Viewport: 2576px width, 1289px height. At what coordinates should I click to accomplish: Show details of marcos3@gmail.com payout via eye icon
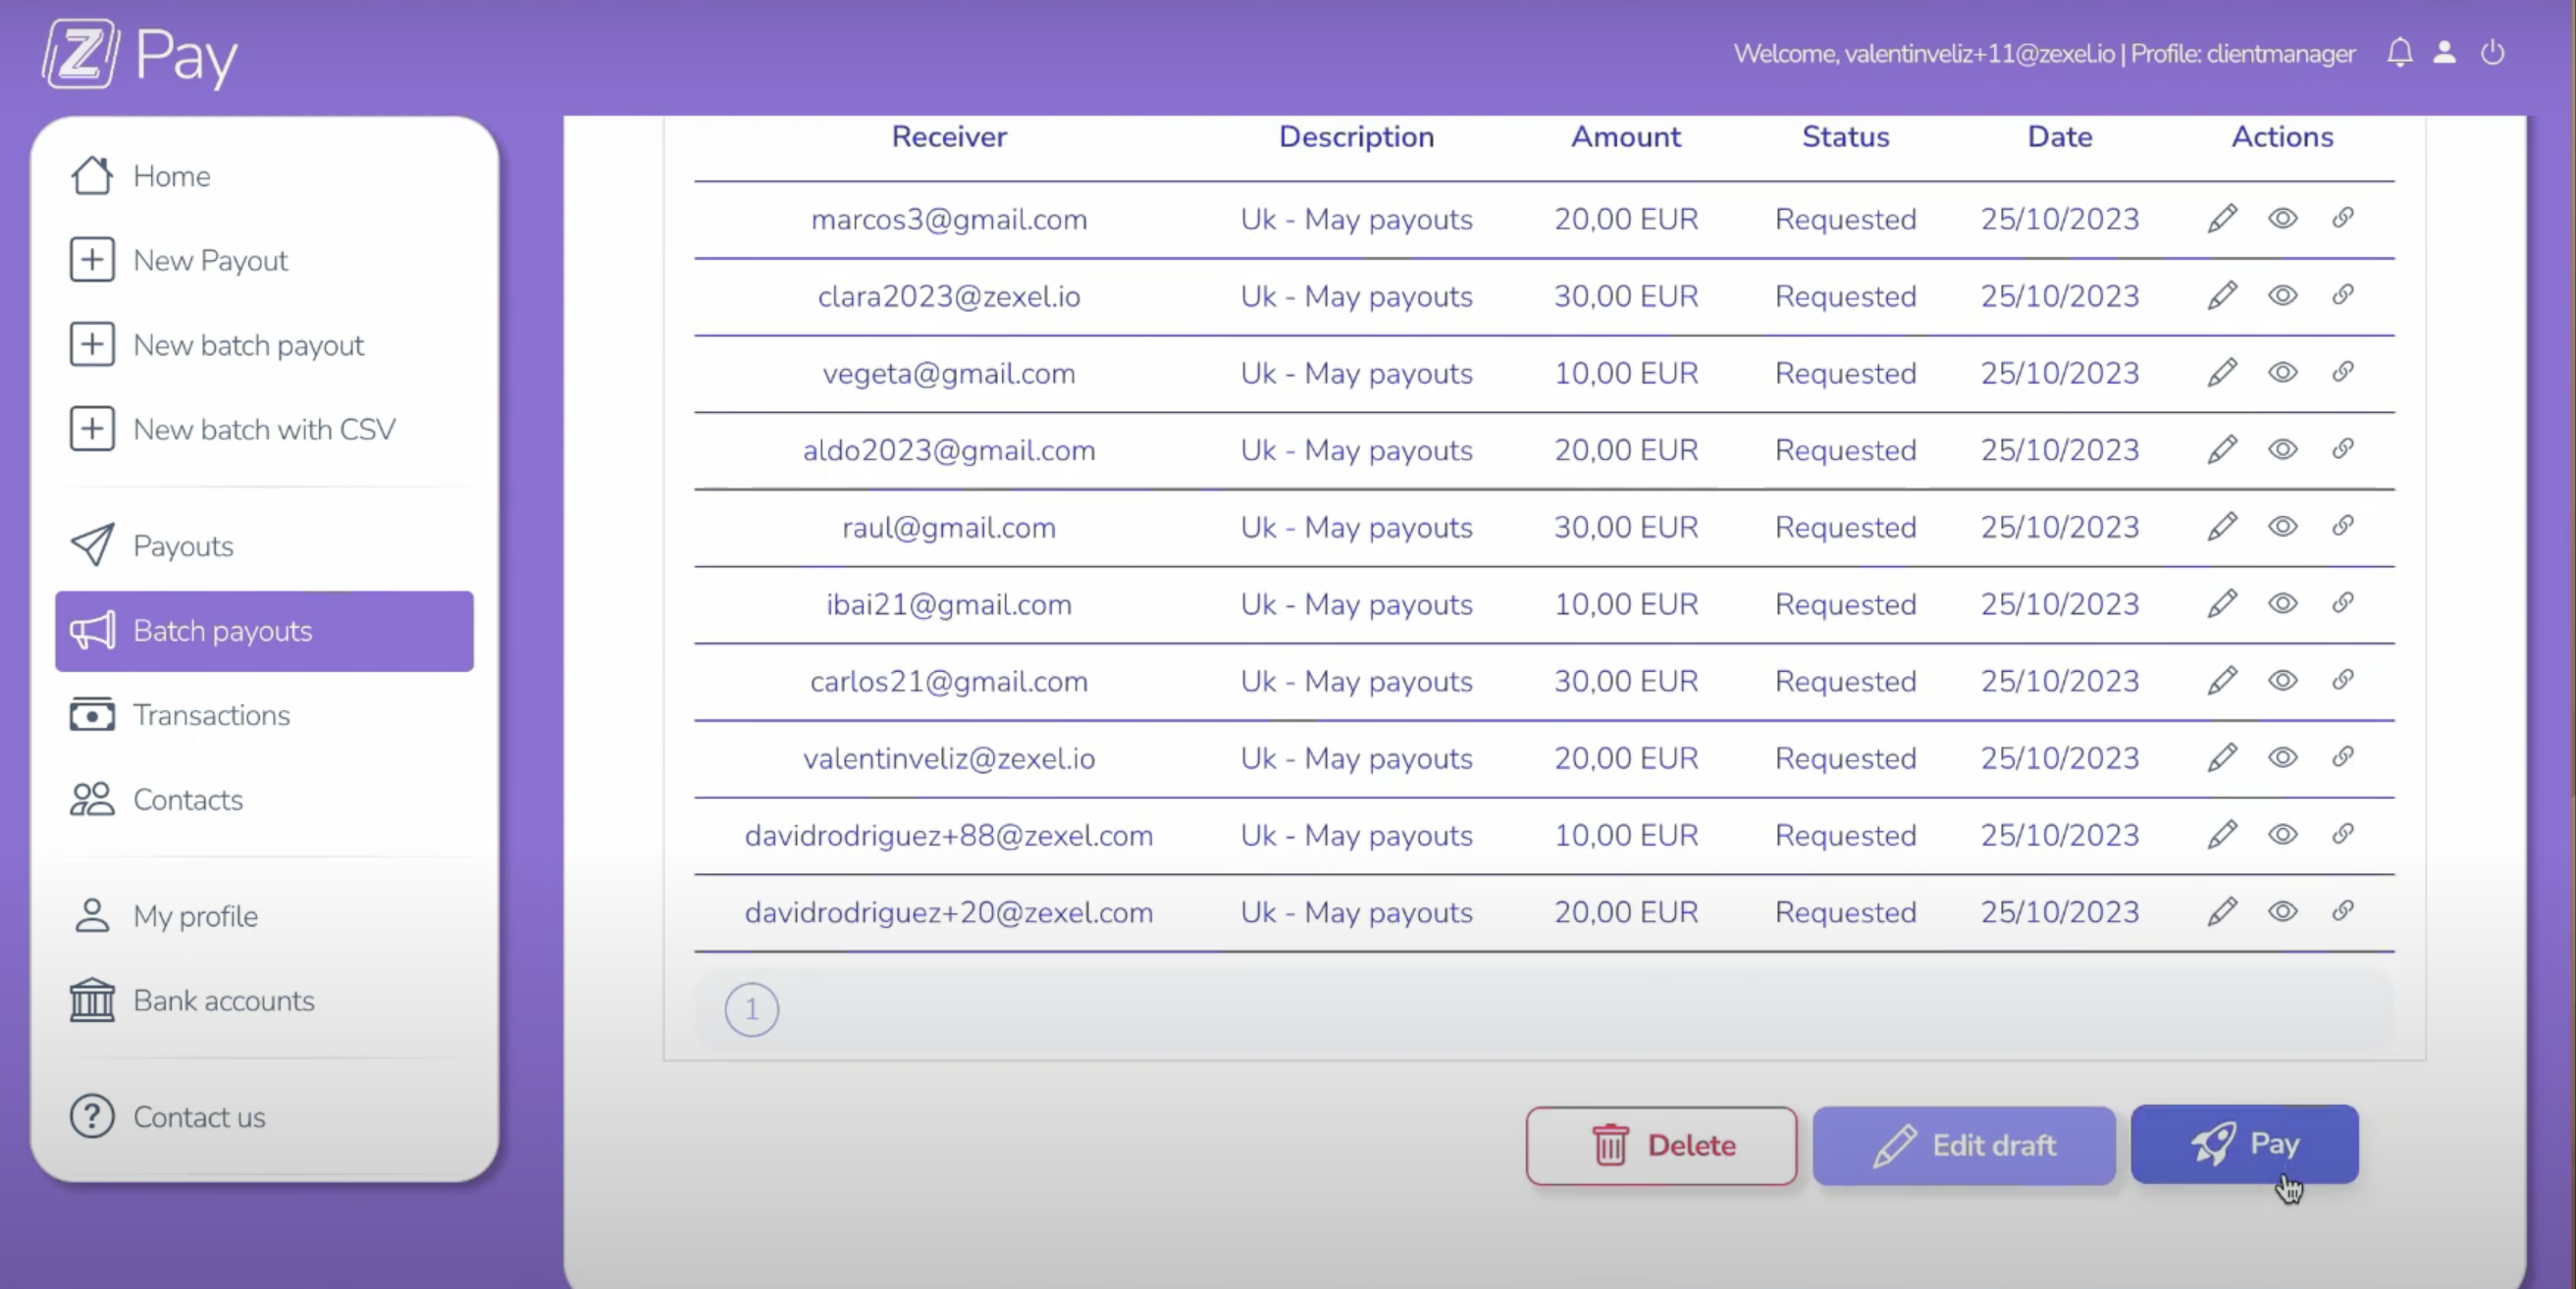[2283, 218]
